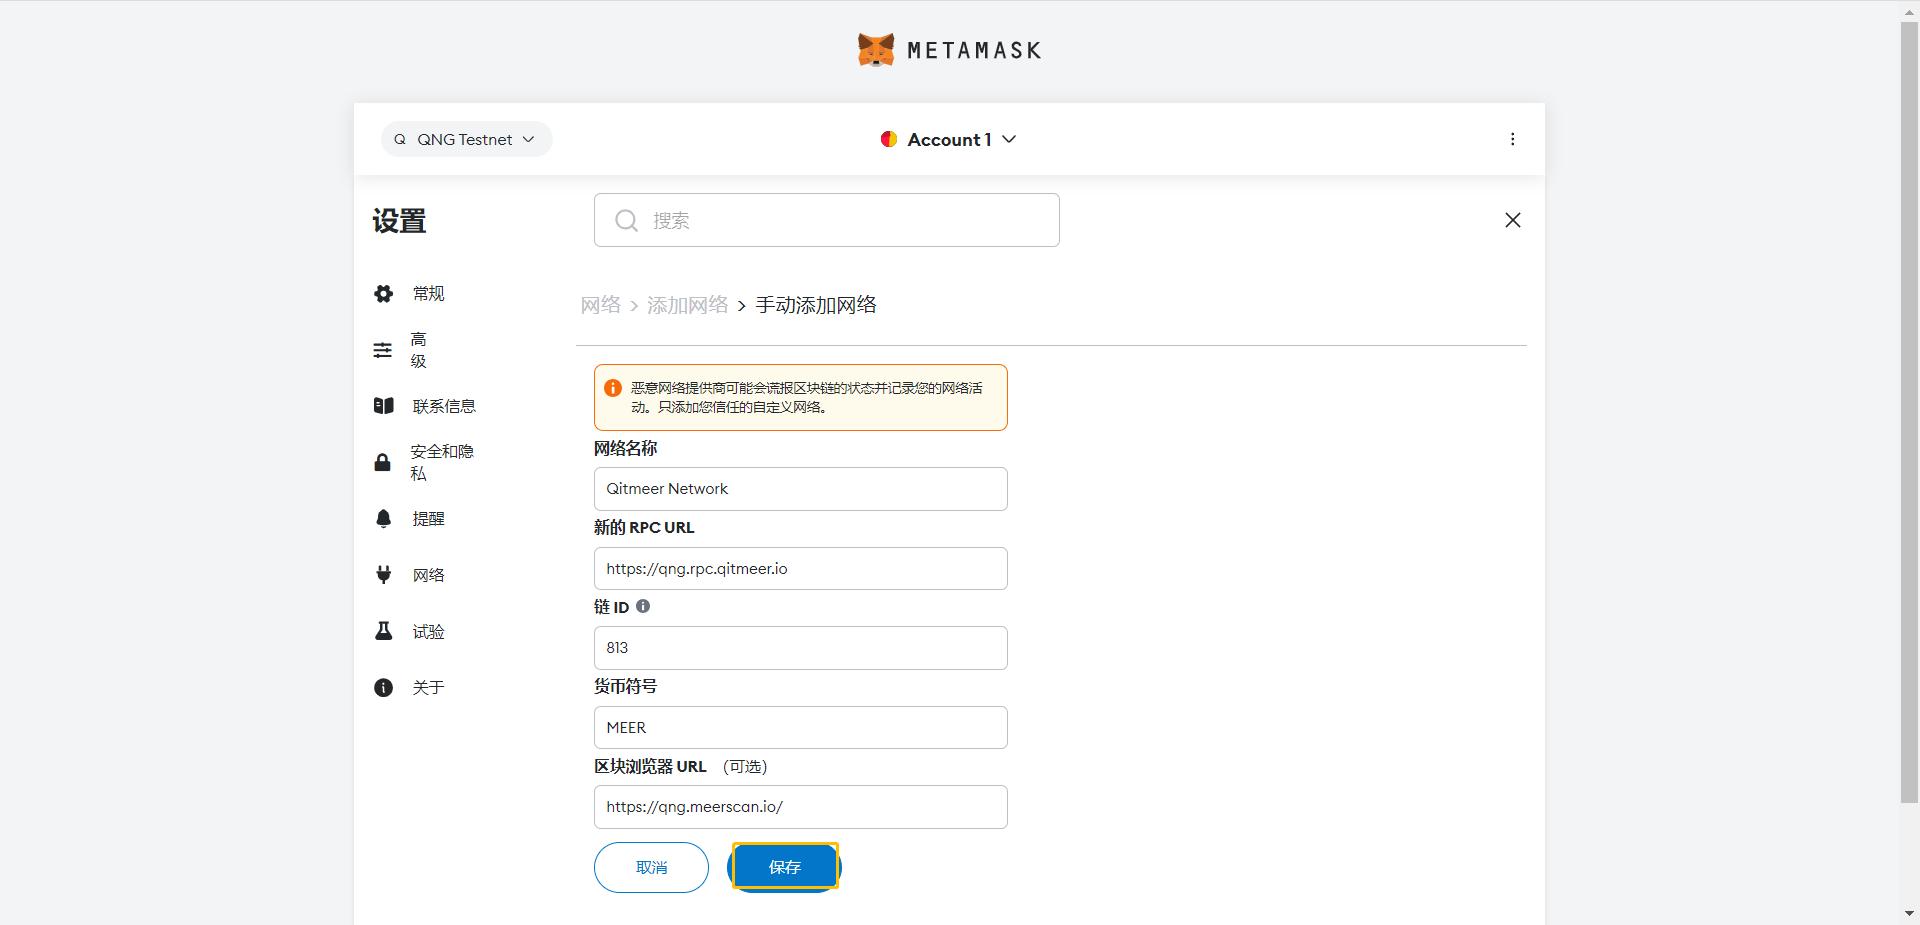The width and height of the screenshot is (1920, 925).
Task: Click the 安全和隐私 lock icon
Action: point(382,462)
